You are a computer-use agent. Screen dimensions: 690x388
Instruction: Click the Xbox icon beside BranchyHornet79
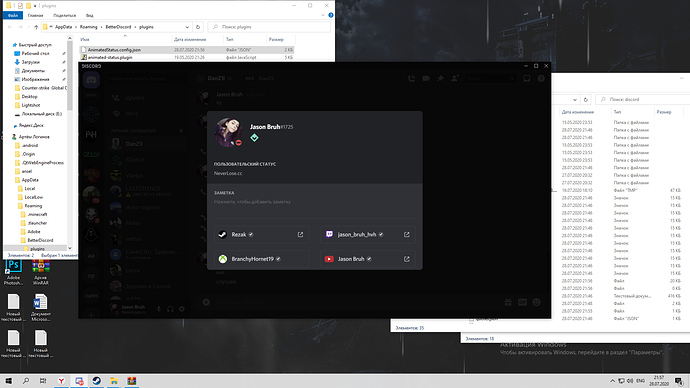(223, 259)
